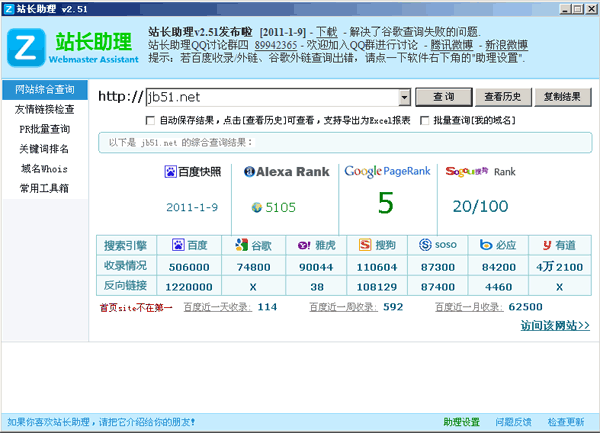This screenshot has width=600, height=433.
Task: Click Sogou rank value 20/100
Action: [481, 207]
